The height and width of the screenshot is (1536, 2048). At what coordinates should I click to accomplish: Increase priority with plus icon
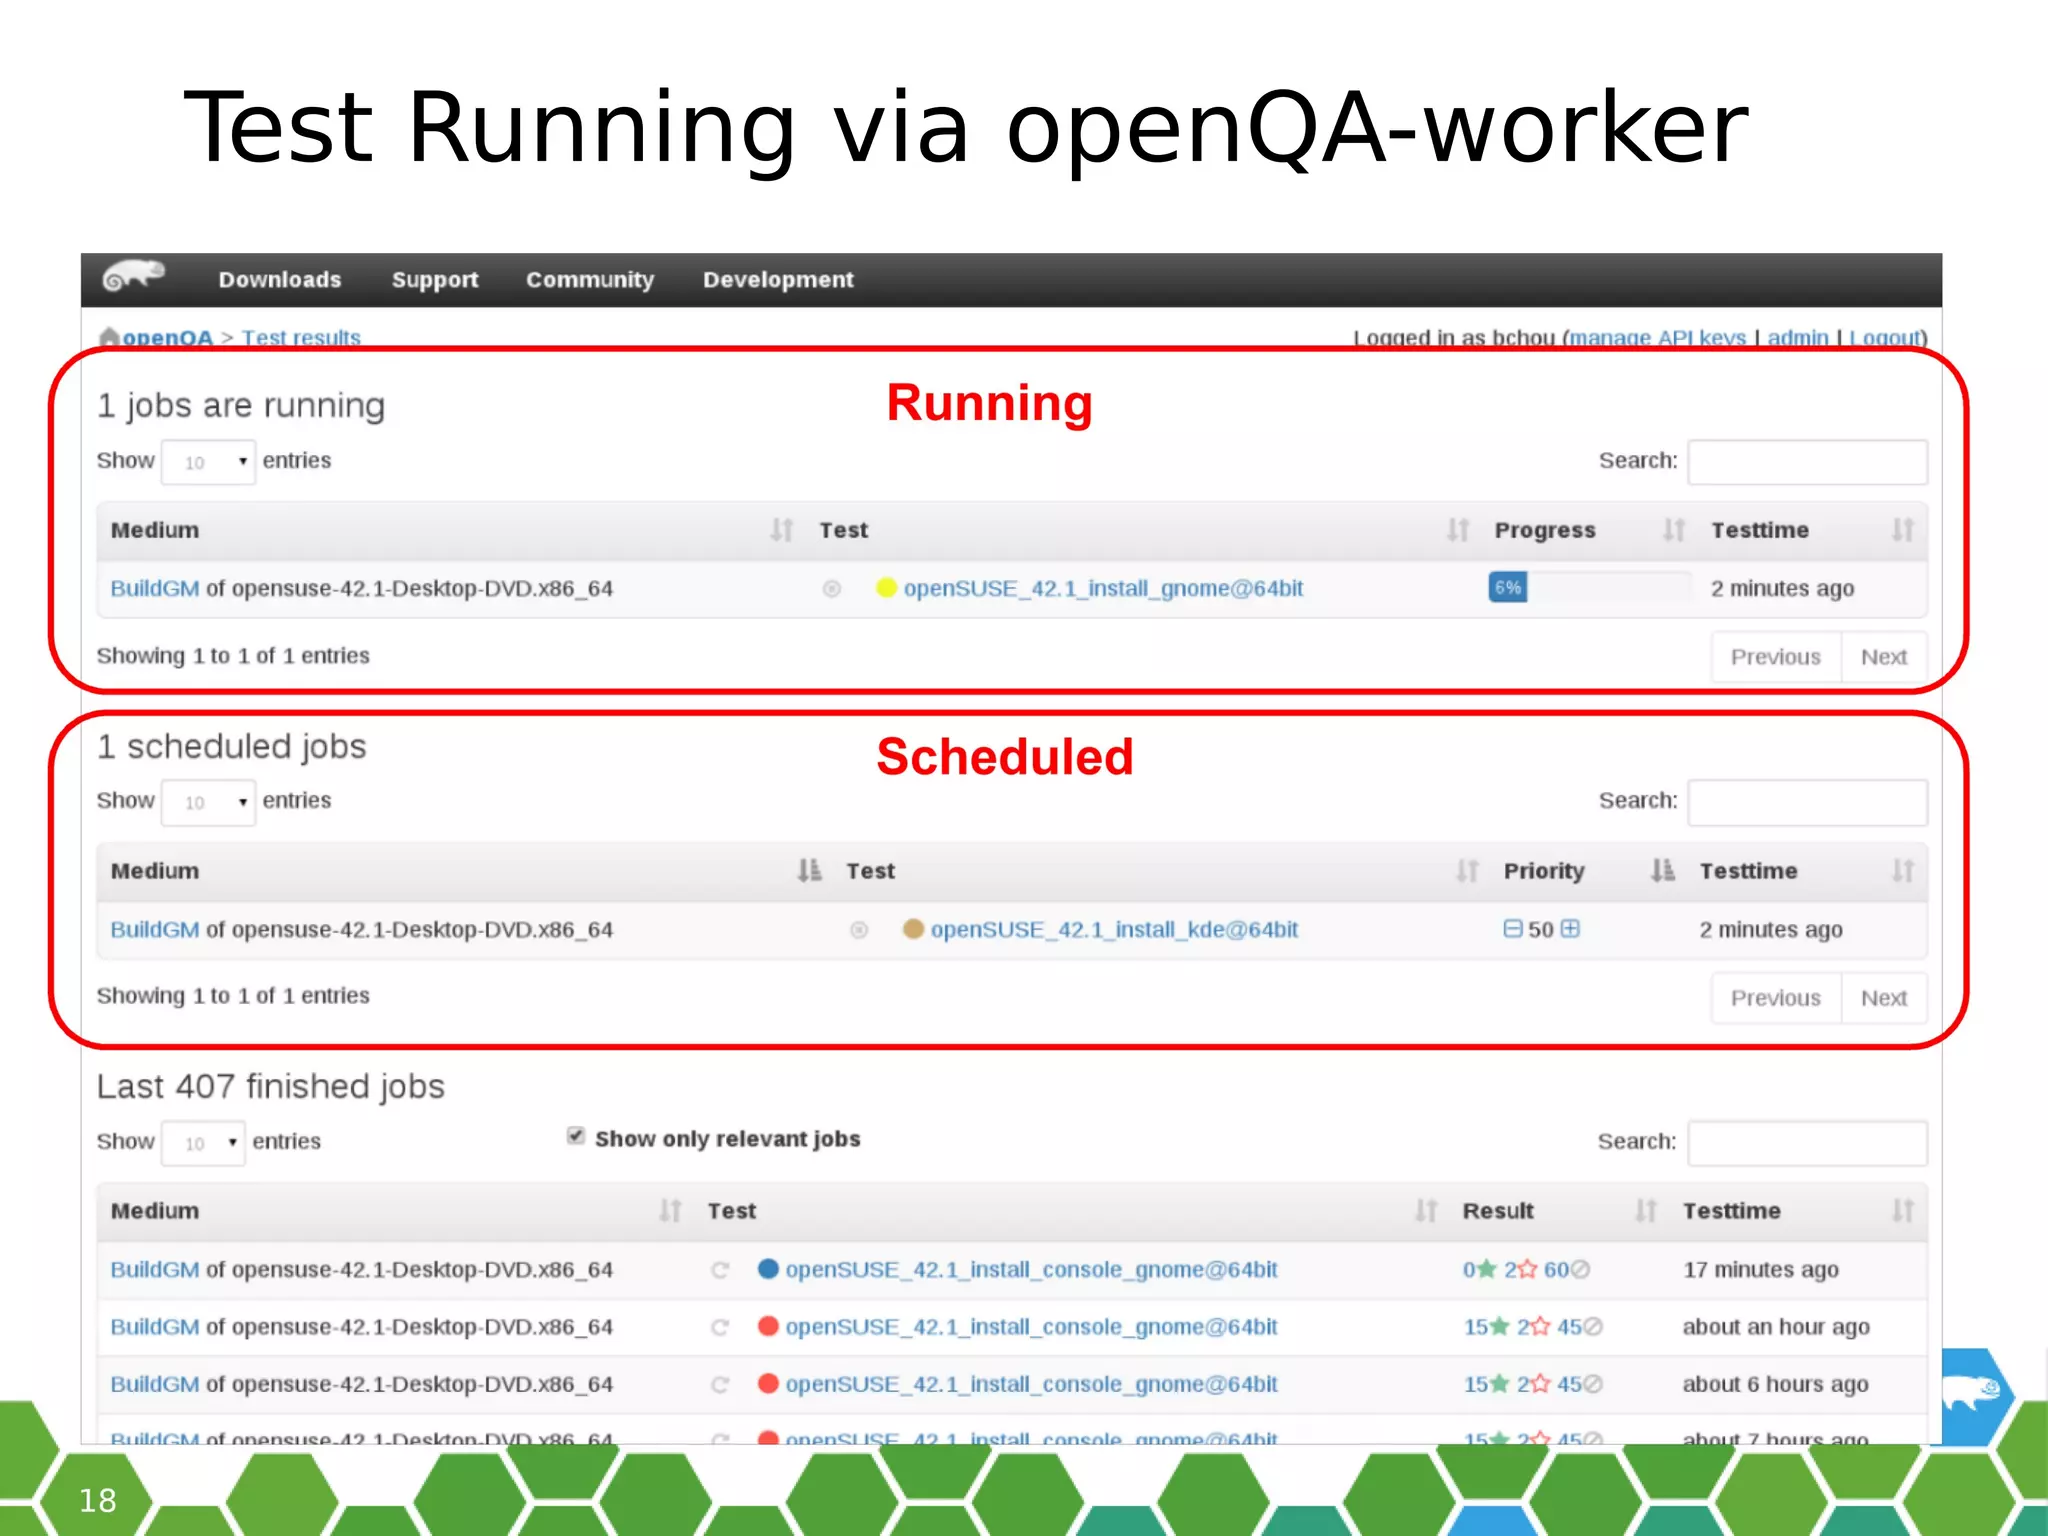[x=1570, y=929]
